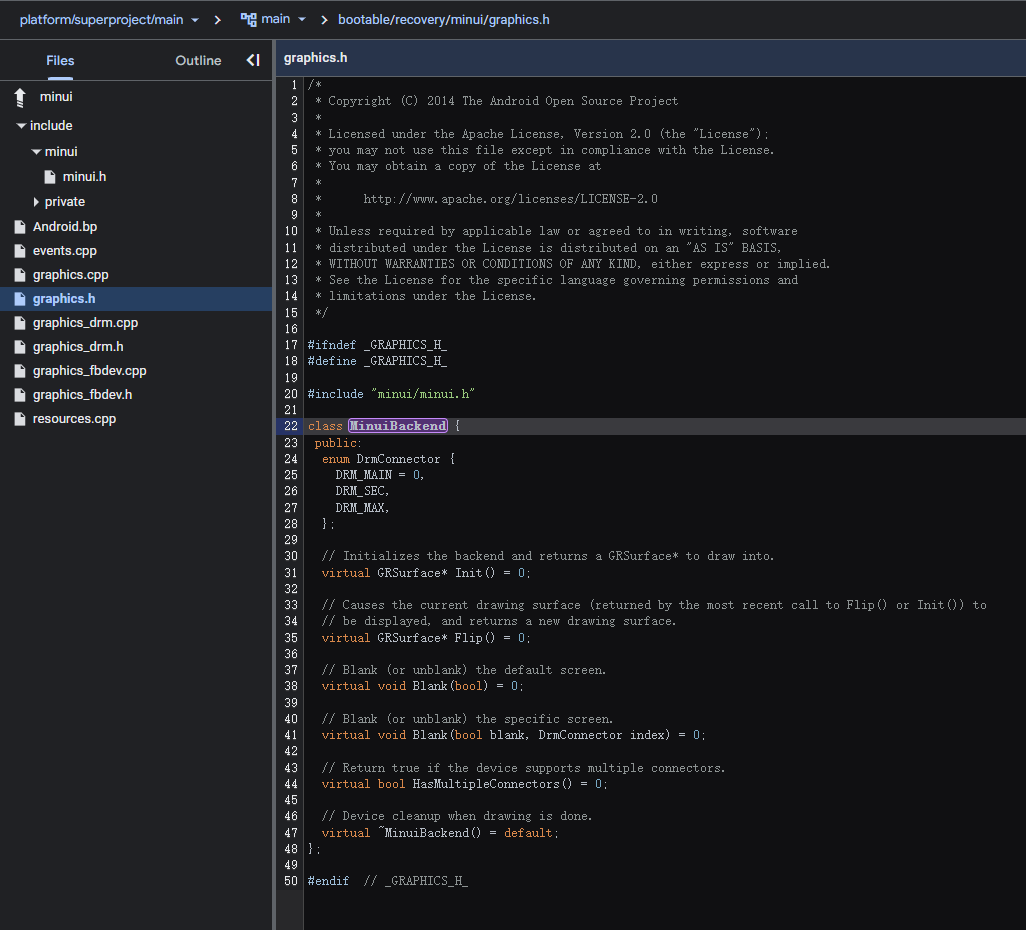The height and width of the screenshot is (930, 1026).
Task: Expand the private folder
Action: [x=36, y=202]
